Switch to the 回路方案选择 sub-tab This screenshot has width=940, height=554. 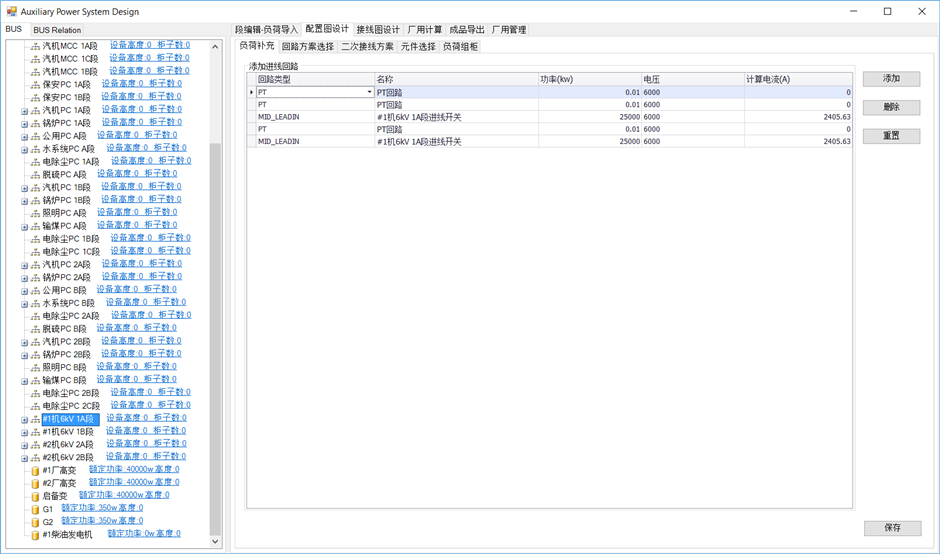click(x=308, y=46)
